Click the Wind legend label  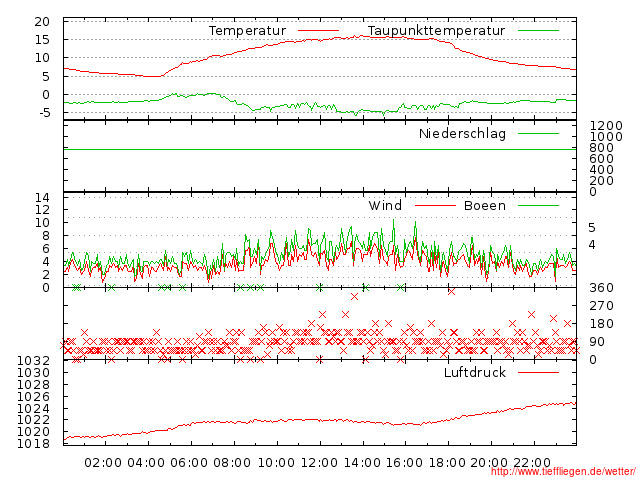[385, 206]
